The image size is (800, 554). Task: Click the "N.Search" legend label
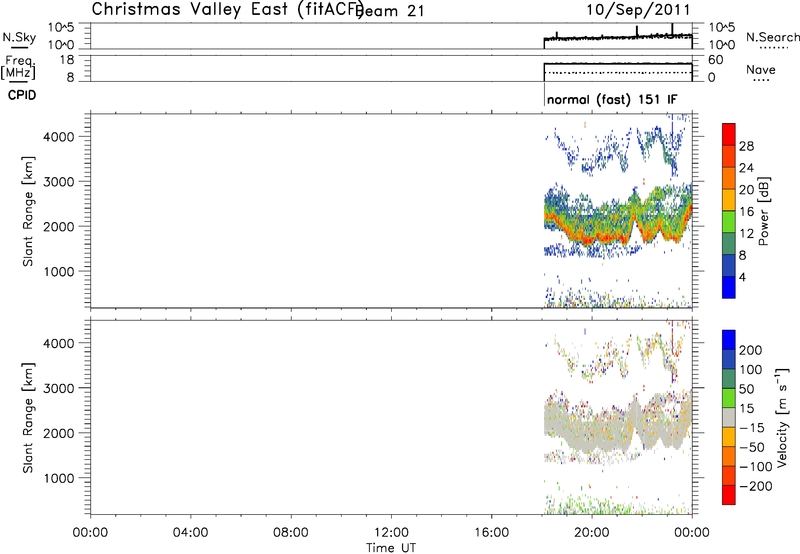point(772,37)
